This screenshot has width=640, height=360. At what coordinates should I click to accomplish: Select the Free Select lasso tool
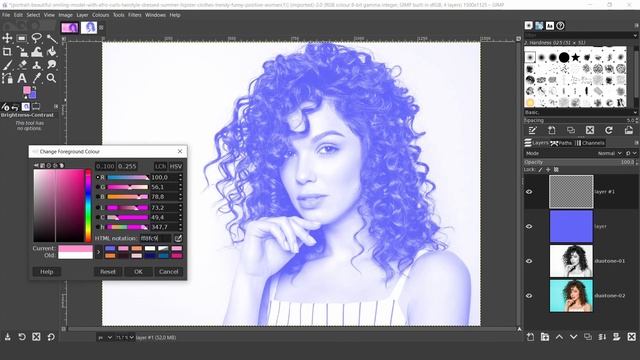[36, 38]
